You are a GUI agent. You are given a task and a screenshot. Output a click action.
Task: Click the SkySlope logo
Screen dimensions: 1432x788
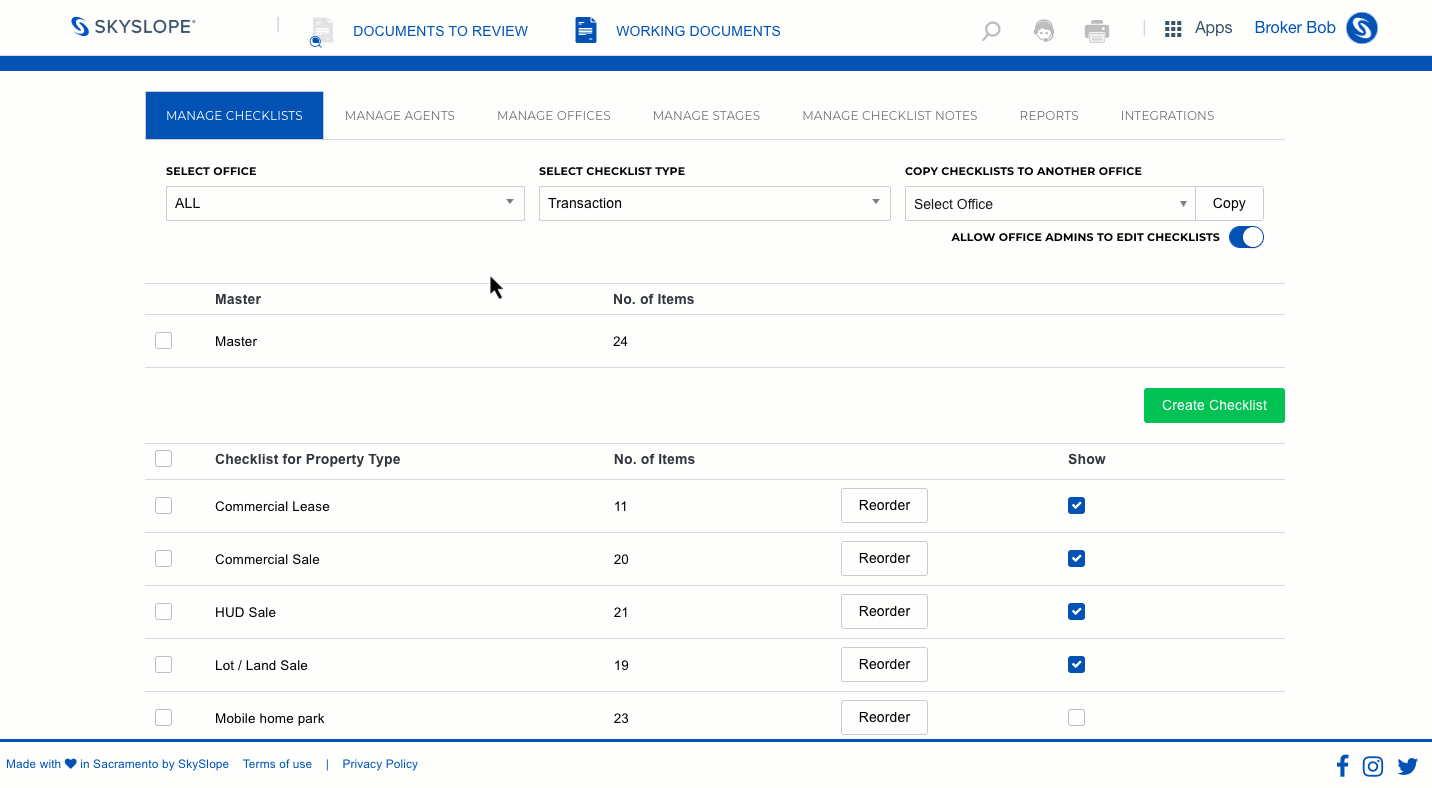coord(133,27)
